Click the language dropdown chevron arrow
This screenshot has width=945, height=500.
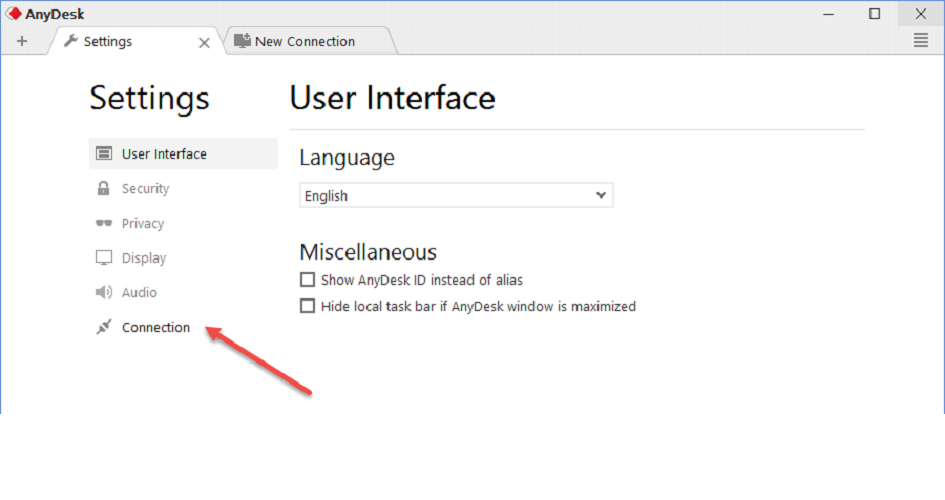point(601,196)
